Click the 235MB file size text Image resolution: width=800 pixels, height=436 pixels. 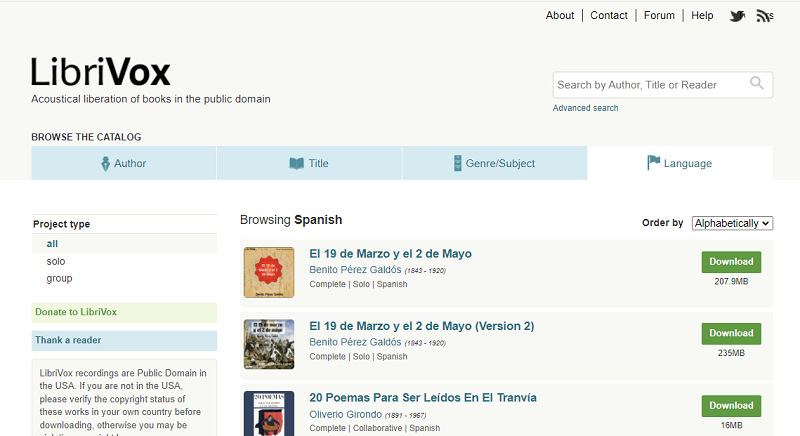(731, 353)
